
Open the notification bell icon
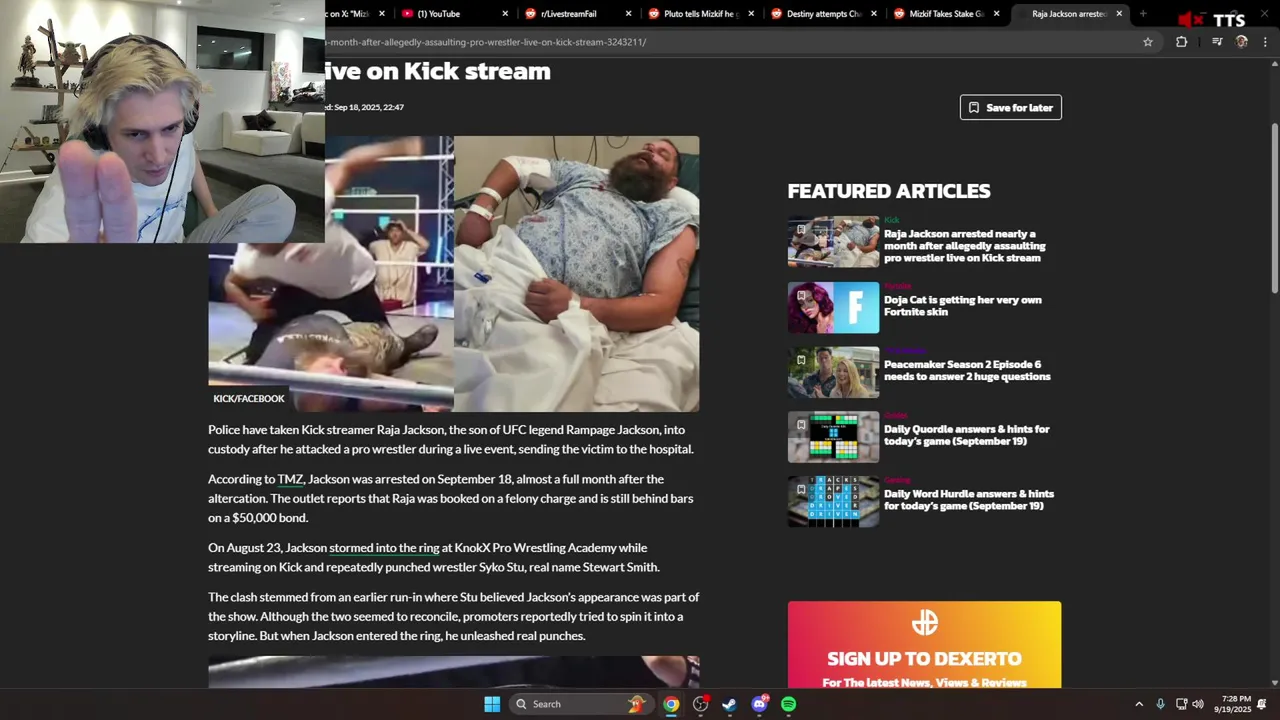1262,704
